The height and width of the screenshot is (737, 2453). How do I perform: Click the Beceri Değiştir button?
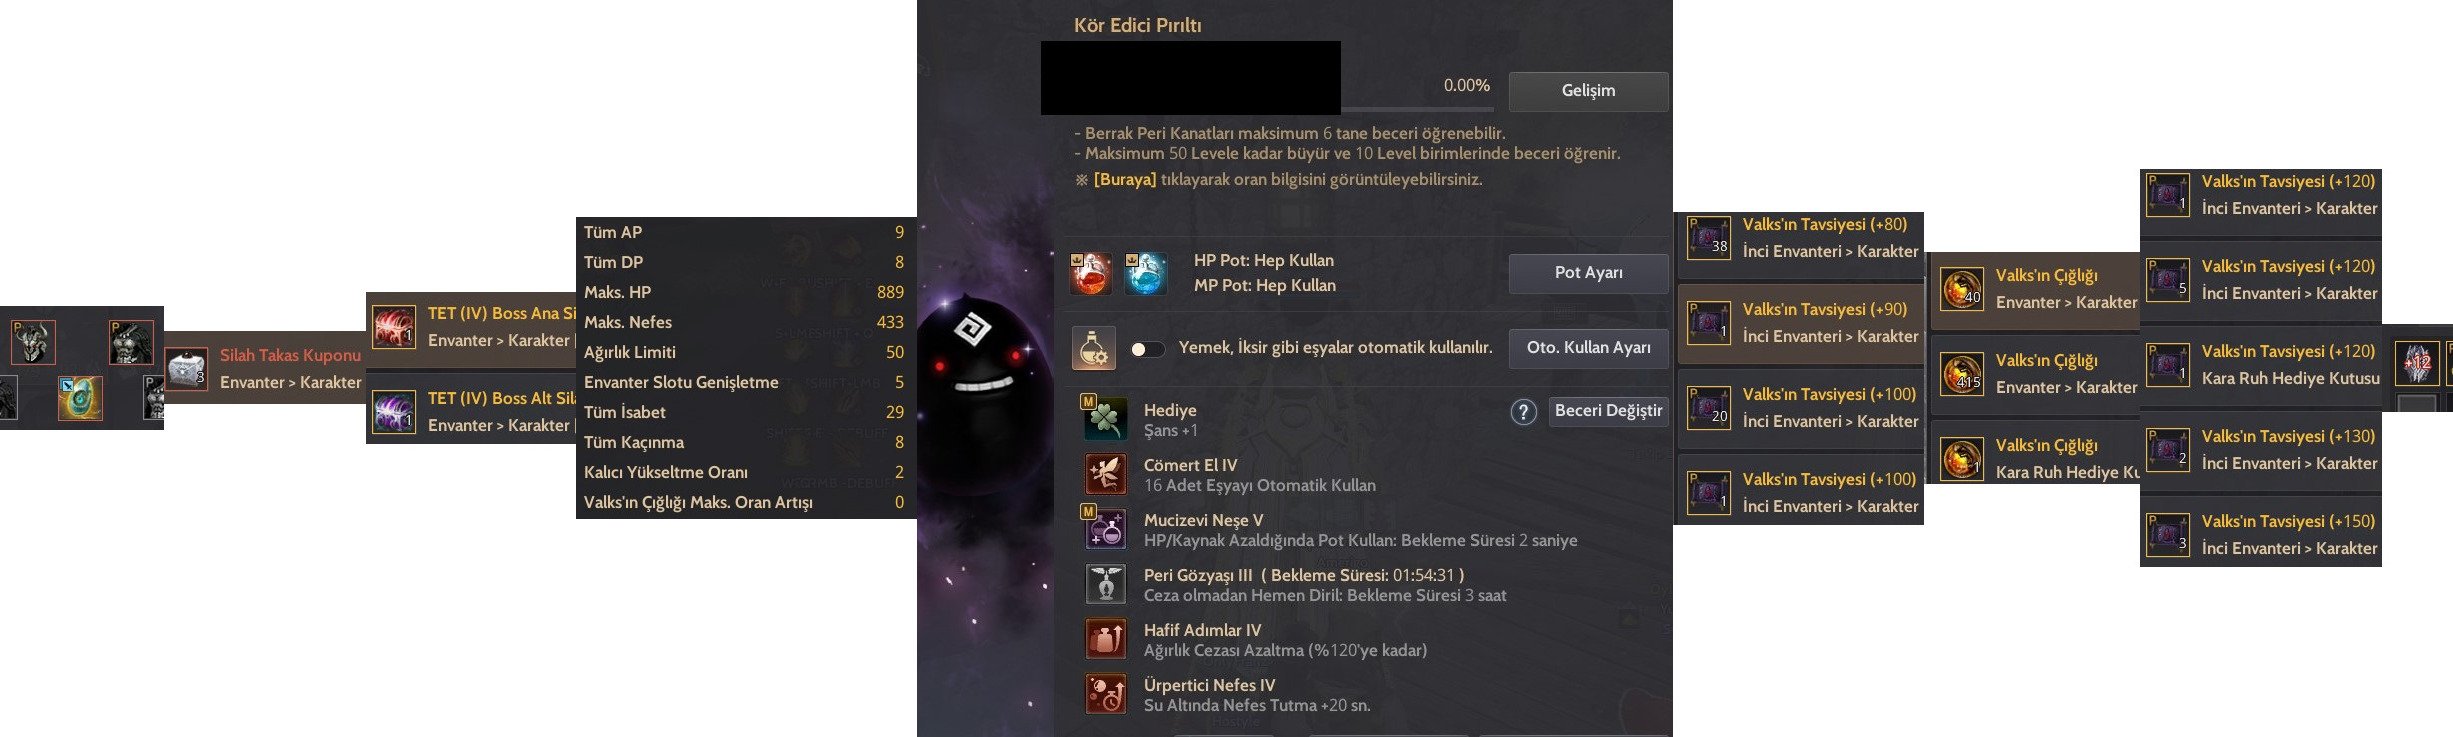point(1608,411)
